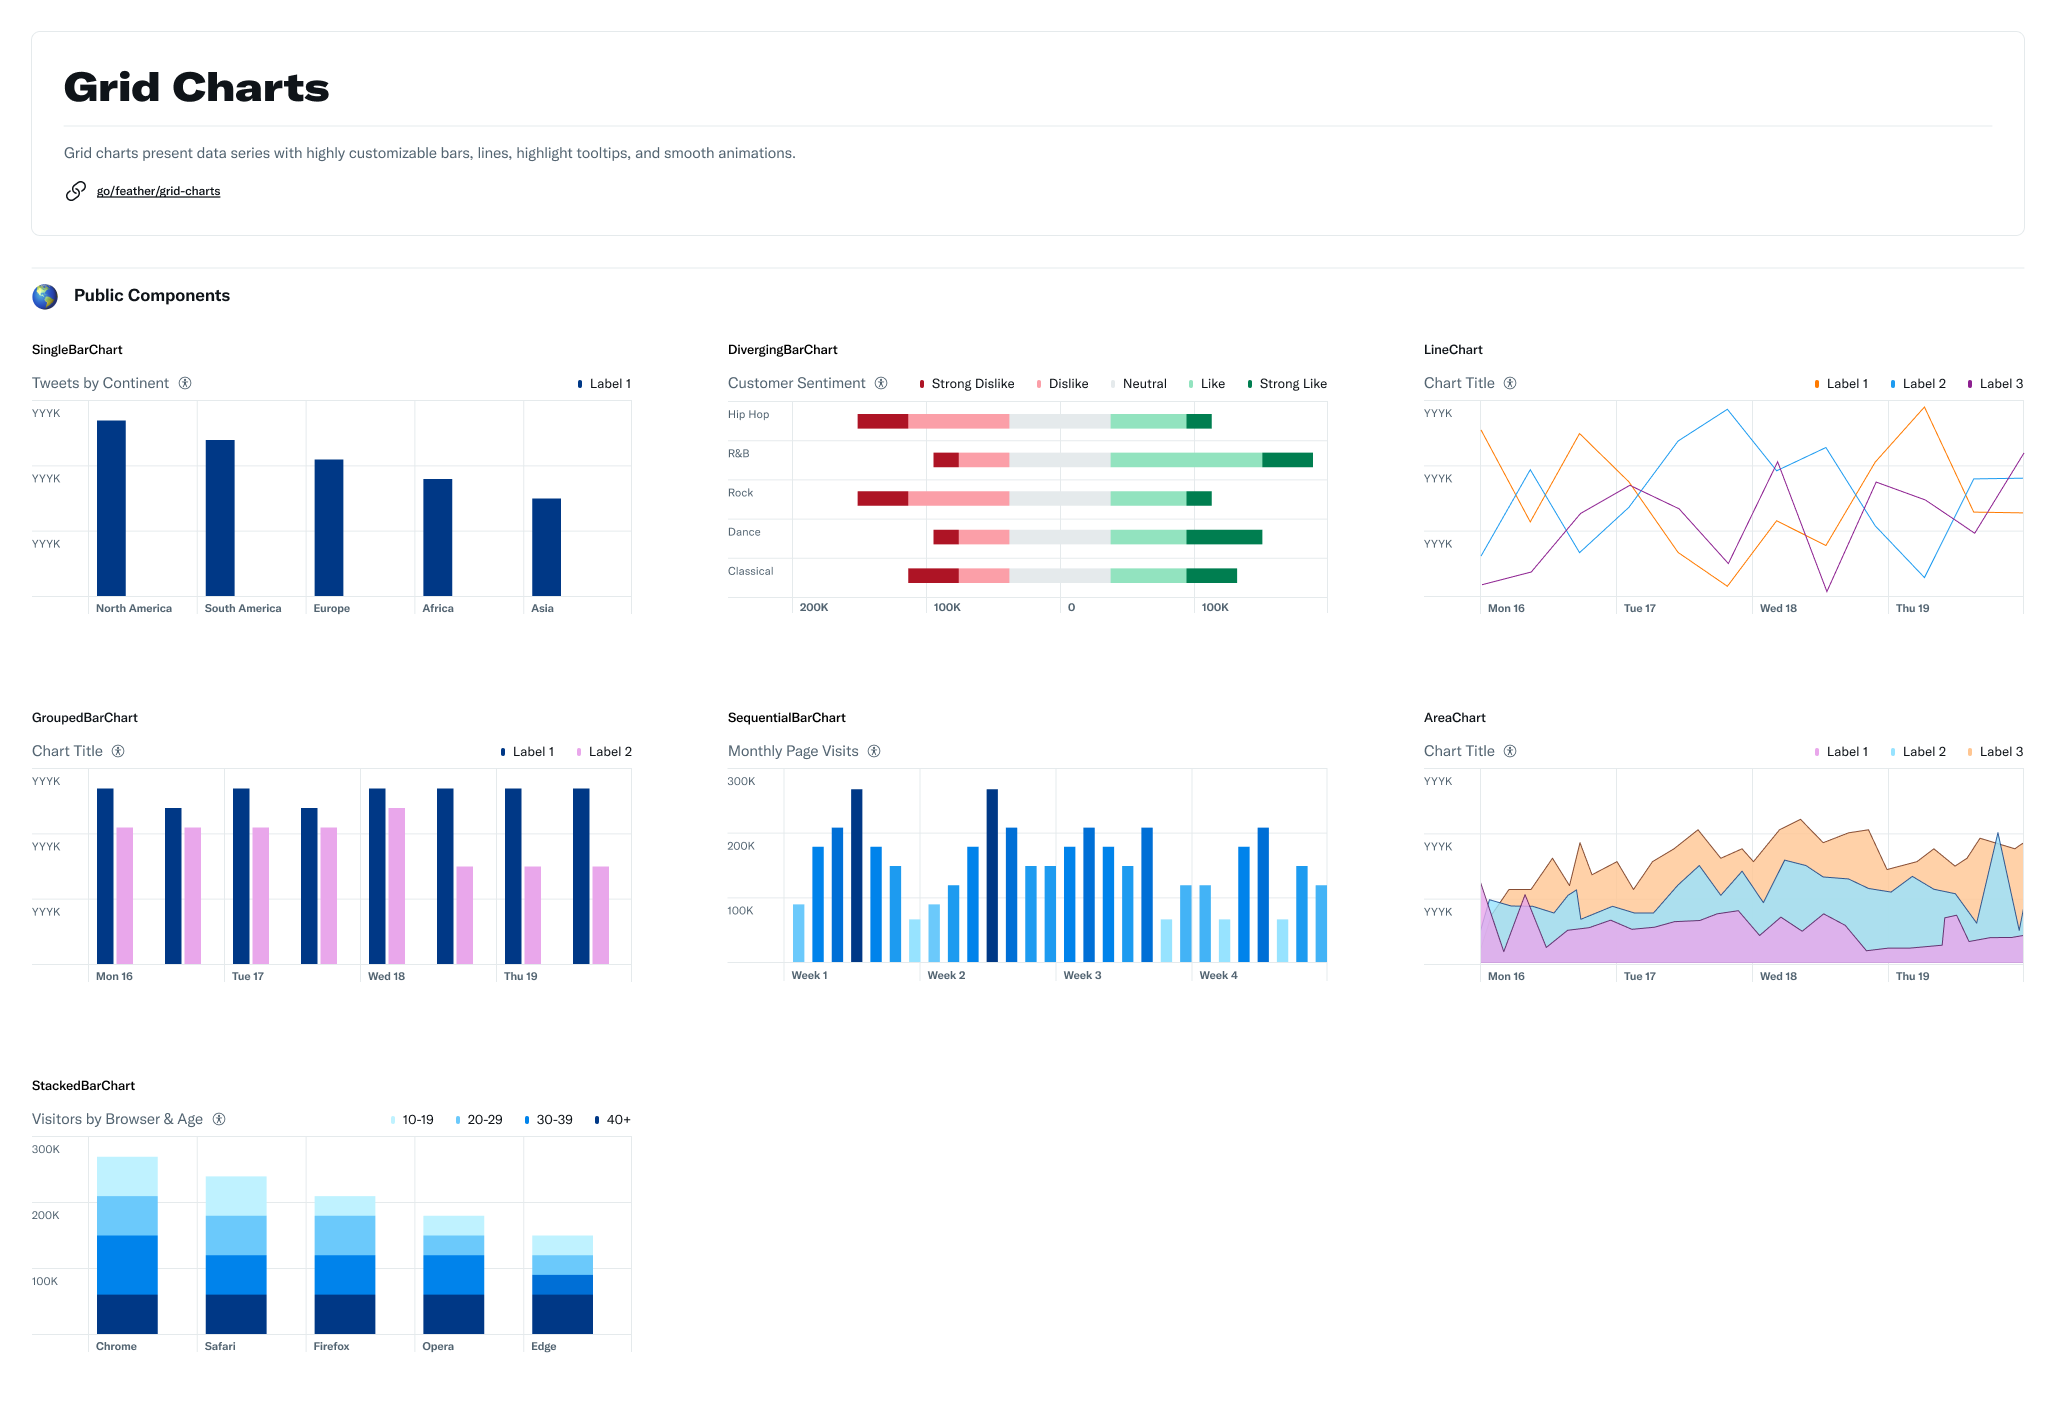Click the accessibility icon beside Visitors by Browser & Age

219,1119
